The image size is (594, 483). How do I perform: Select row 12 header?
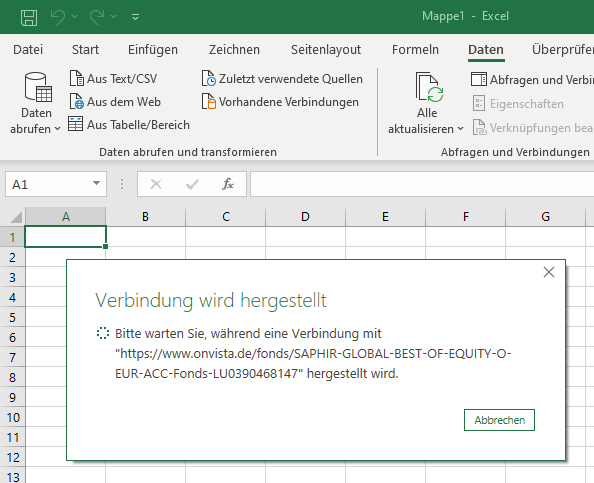pyautogui.click(x=13, y=457)
